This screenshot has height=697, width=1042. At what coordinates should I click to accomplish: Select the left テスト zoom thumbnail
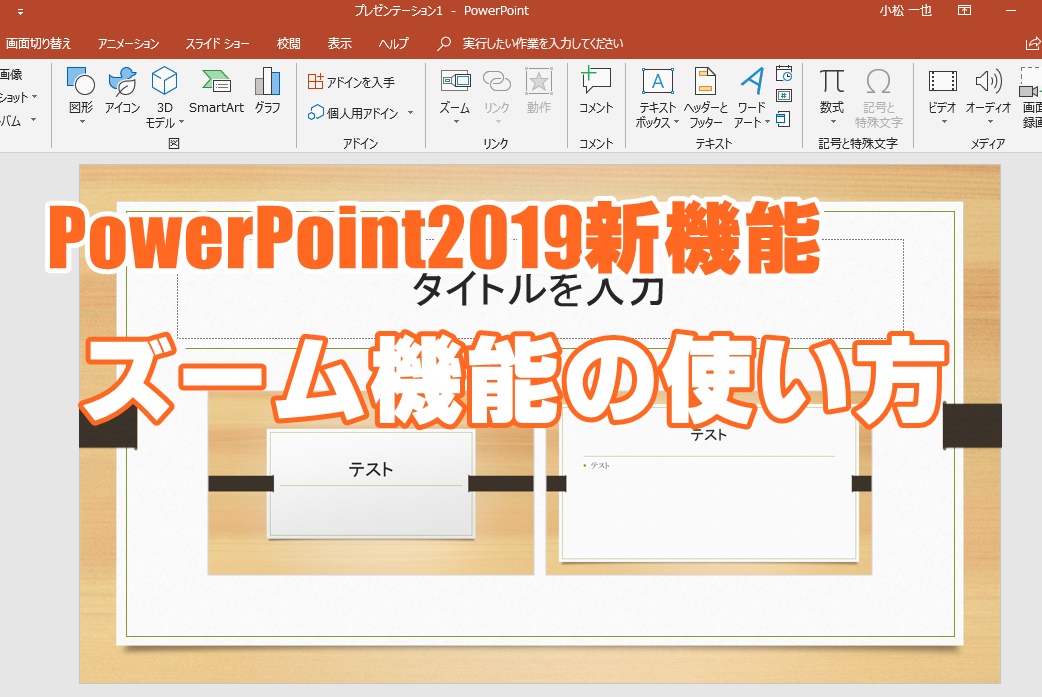pos(371,483)
